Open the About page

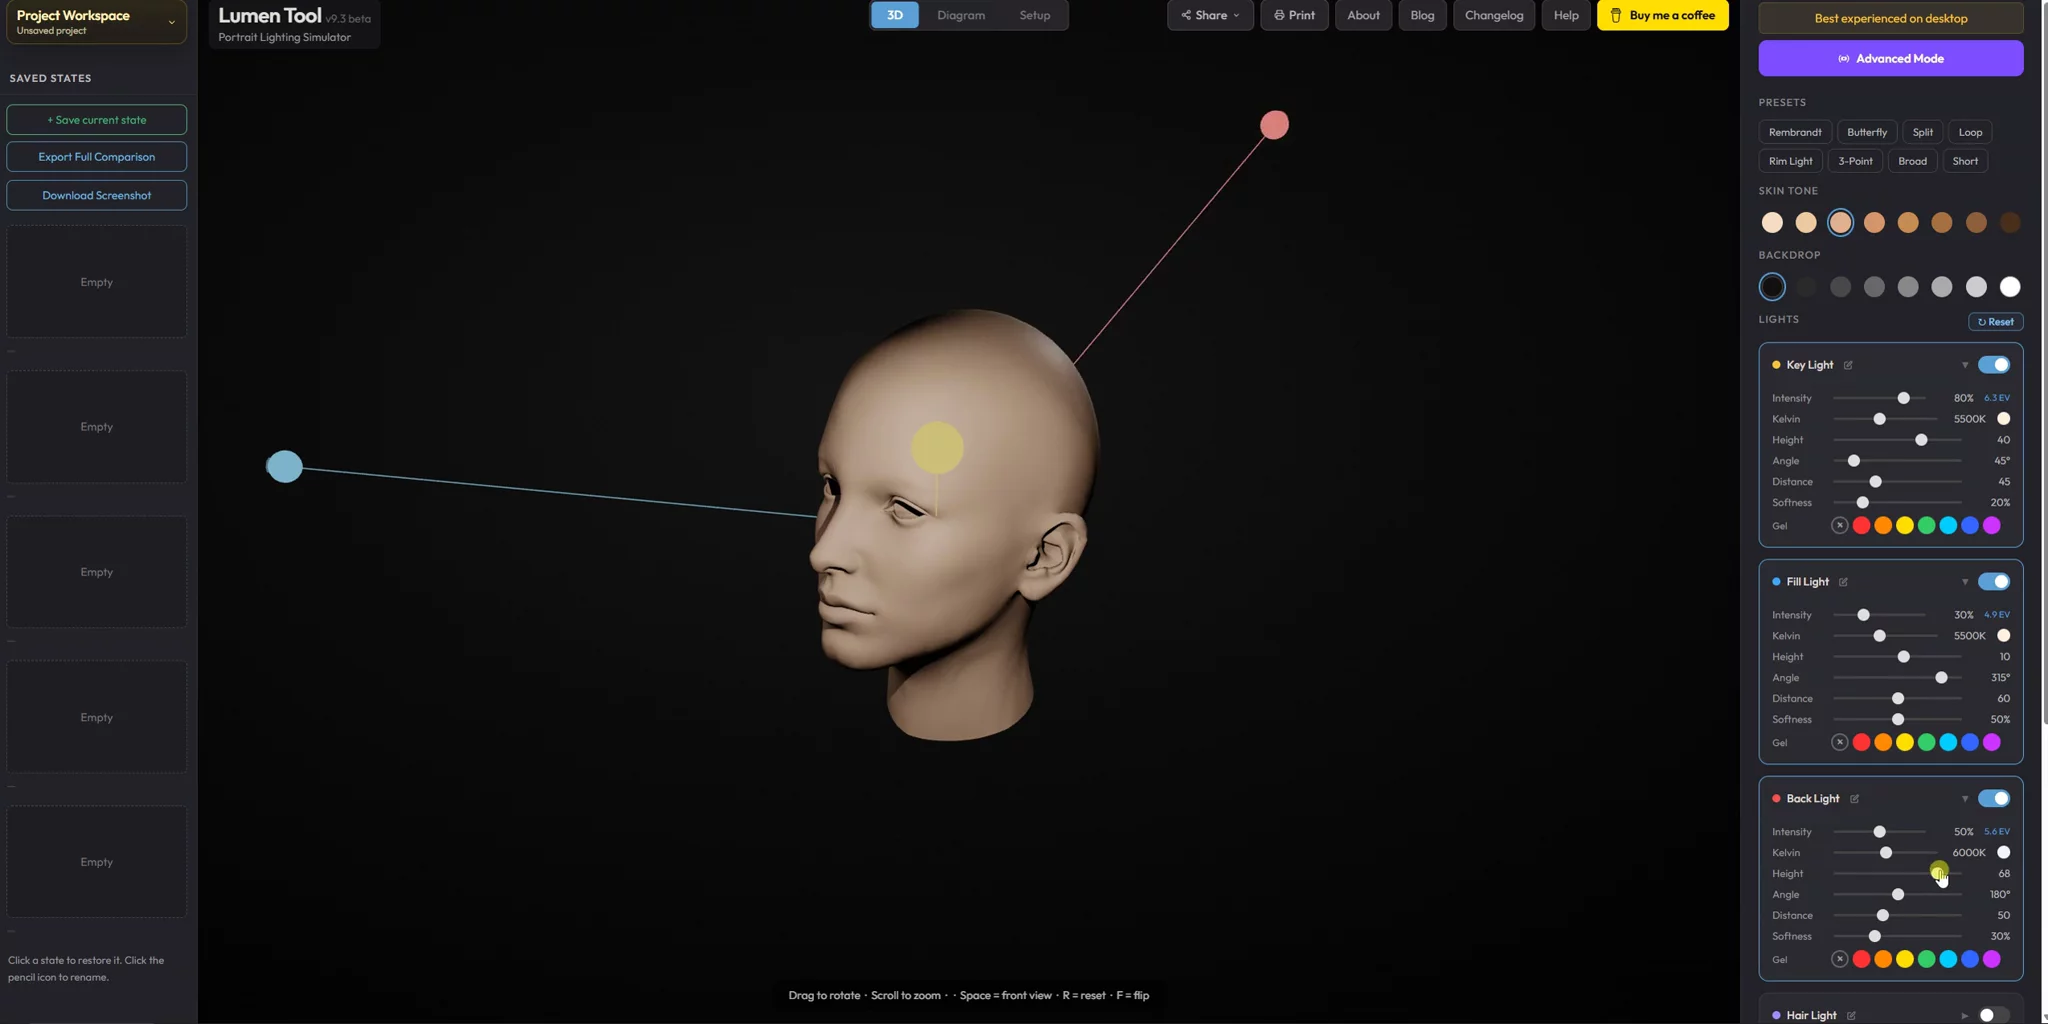pos(1363,15)
